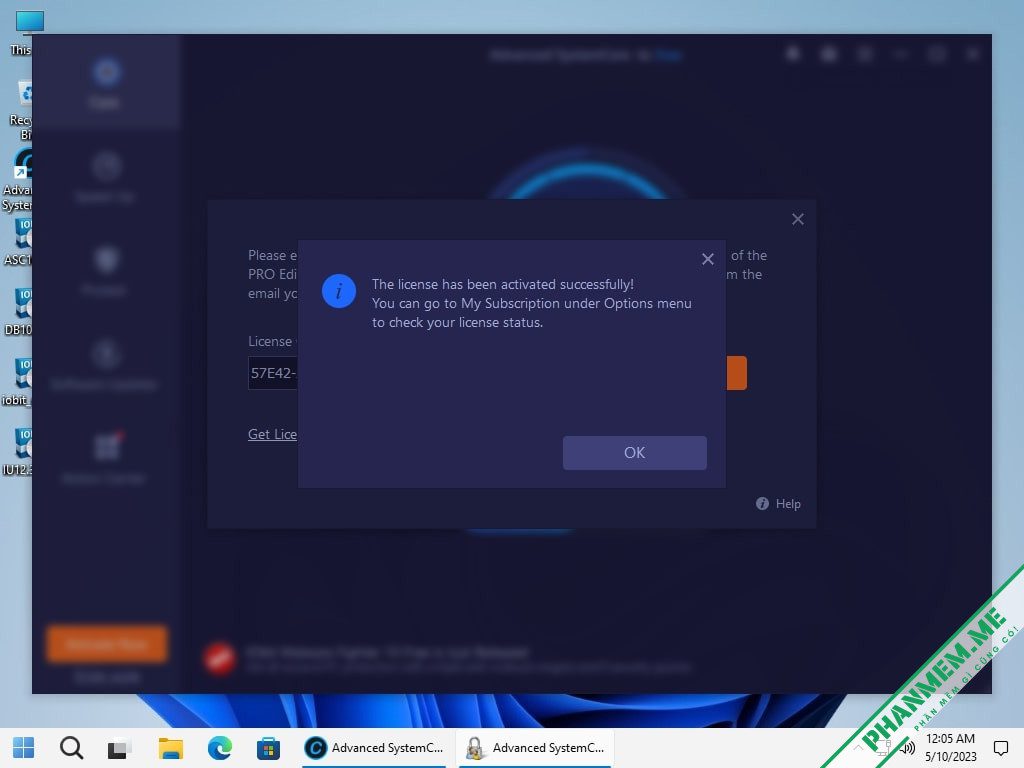Switch to first Advanced SystemCare taskbar item
The width and height of the screenshot is (1024, 768).
(375, 748)
